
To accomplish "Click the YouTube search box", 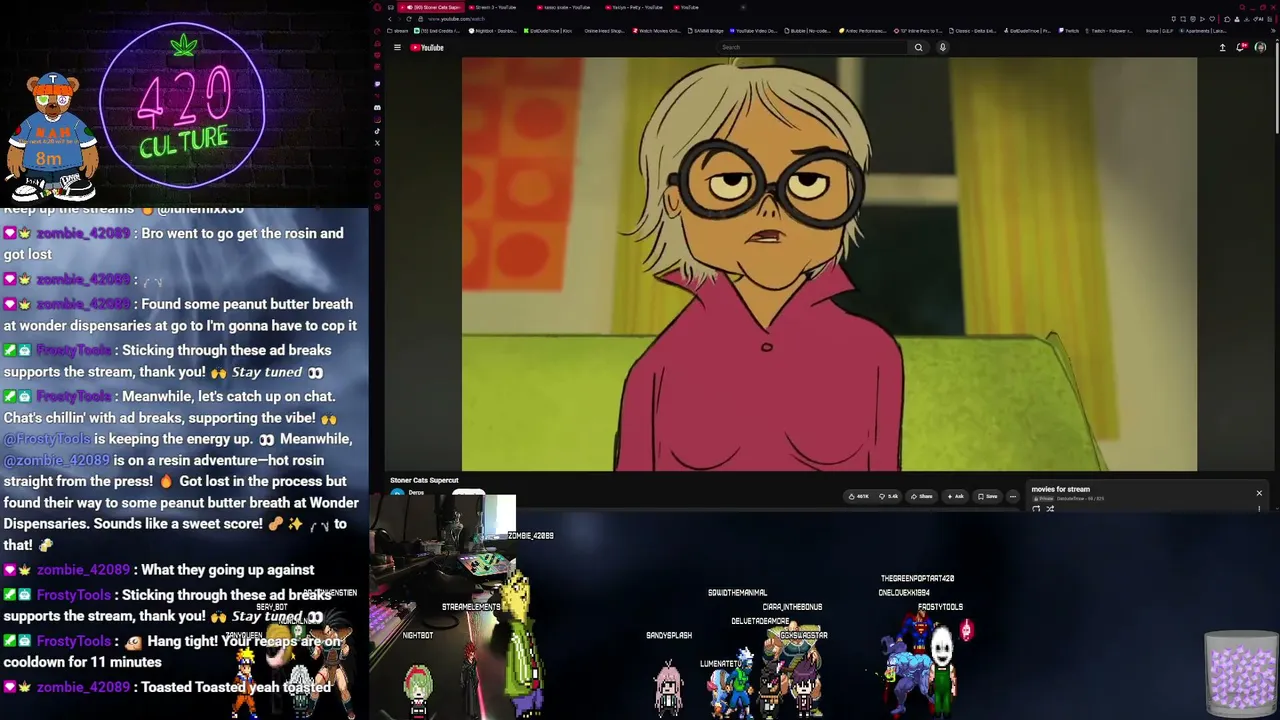I will coord(812,47).
